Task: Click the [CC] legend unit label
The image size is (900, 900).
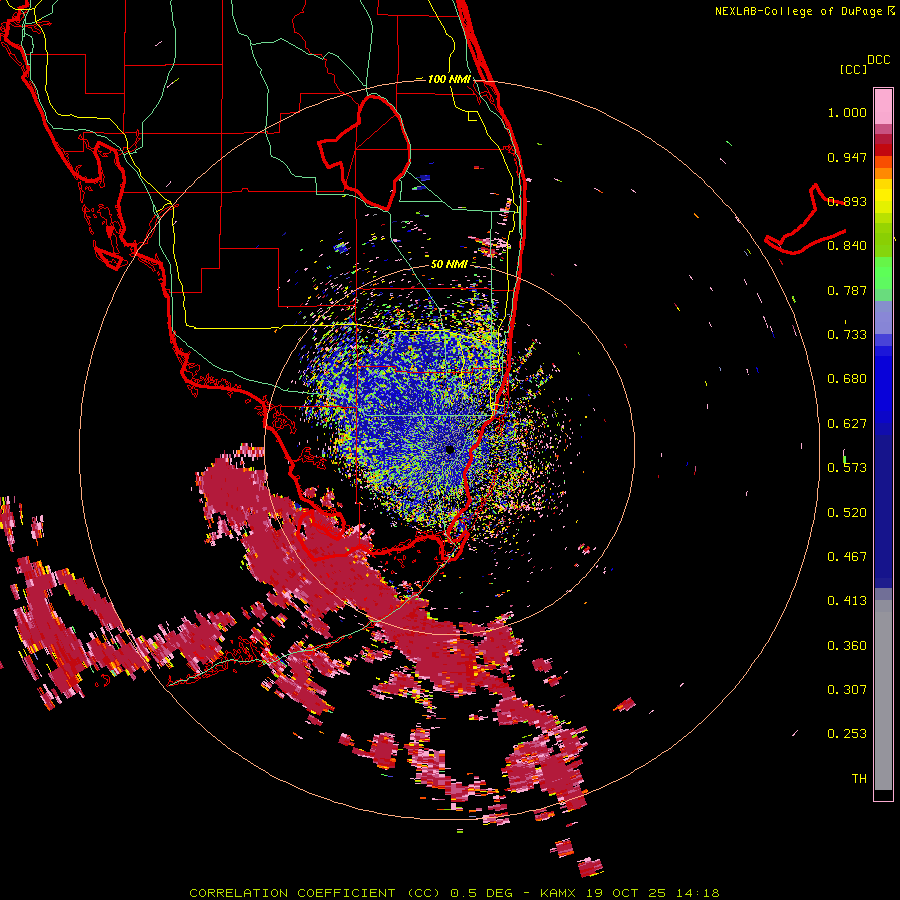Action: click(853, 69)
